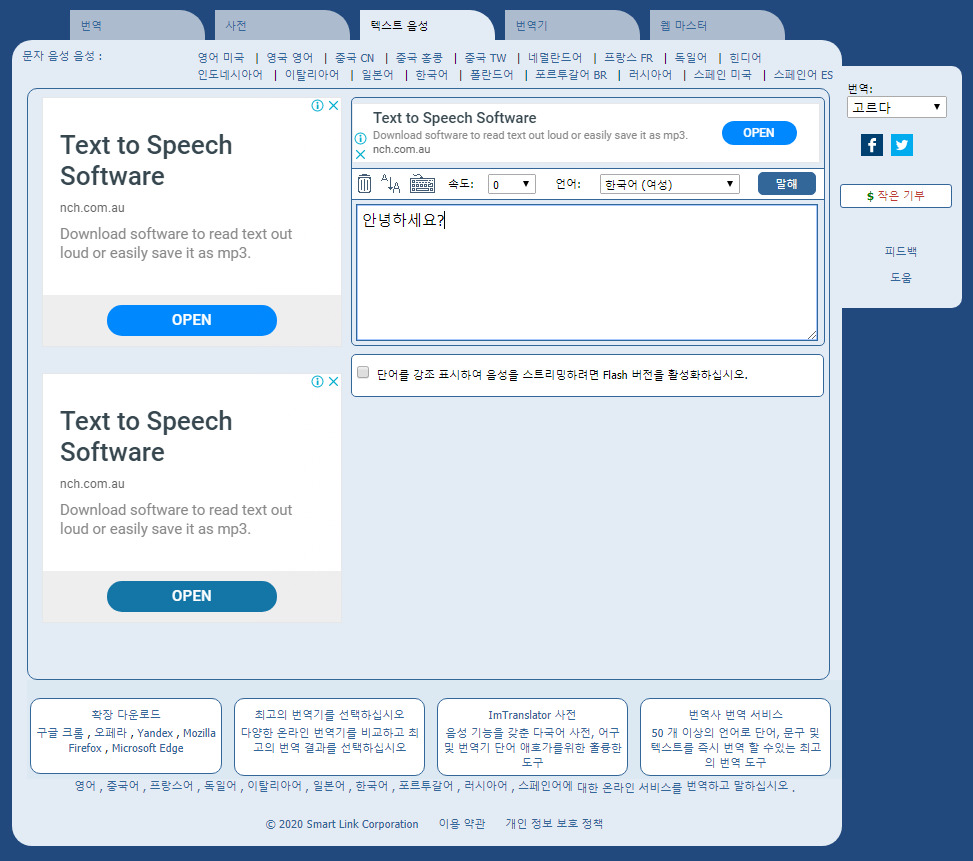973x861 pixels.
Task: Click the 오페라 extension link
Action: (x=110, y=733)
